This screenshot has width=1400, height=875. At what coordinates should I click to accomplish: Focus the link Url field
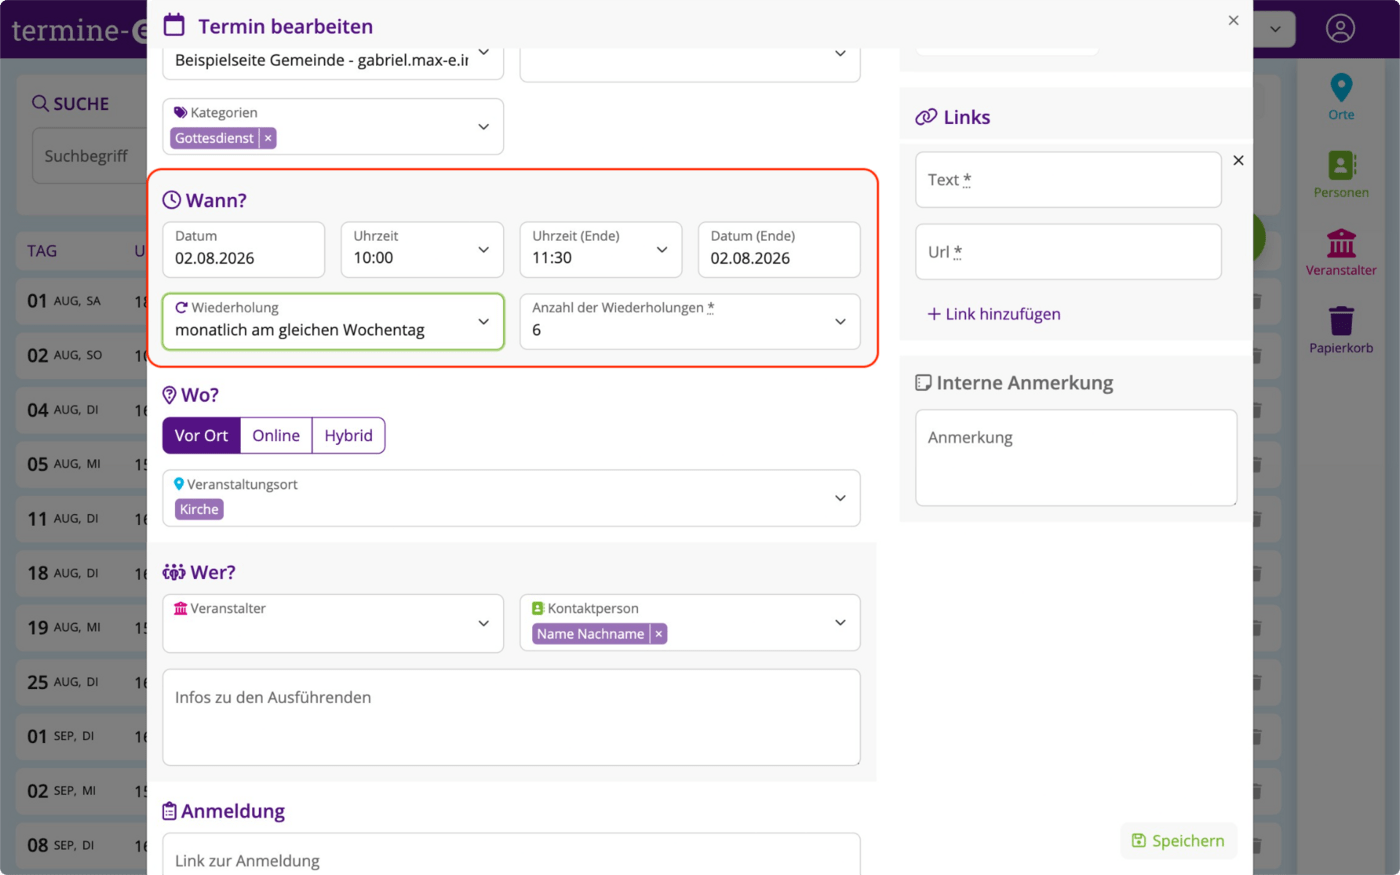pyautogui.click(x=1068, y=252)
